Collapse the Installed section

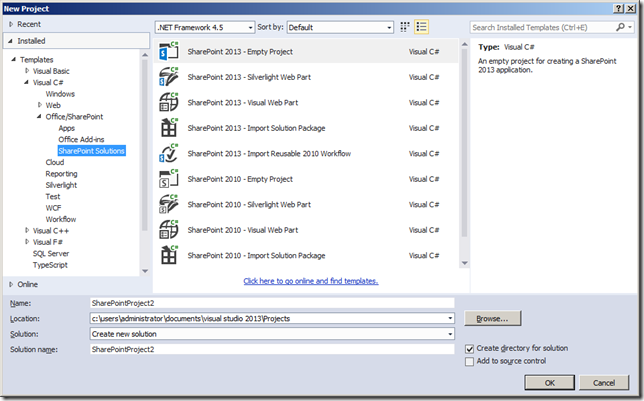(11, 41)
